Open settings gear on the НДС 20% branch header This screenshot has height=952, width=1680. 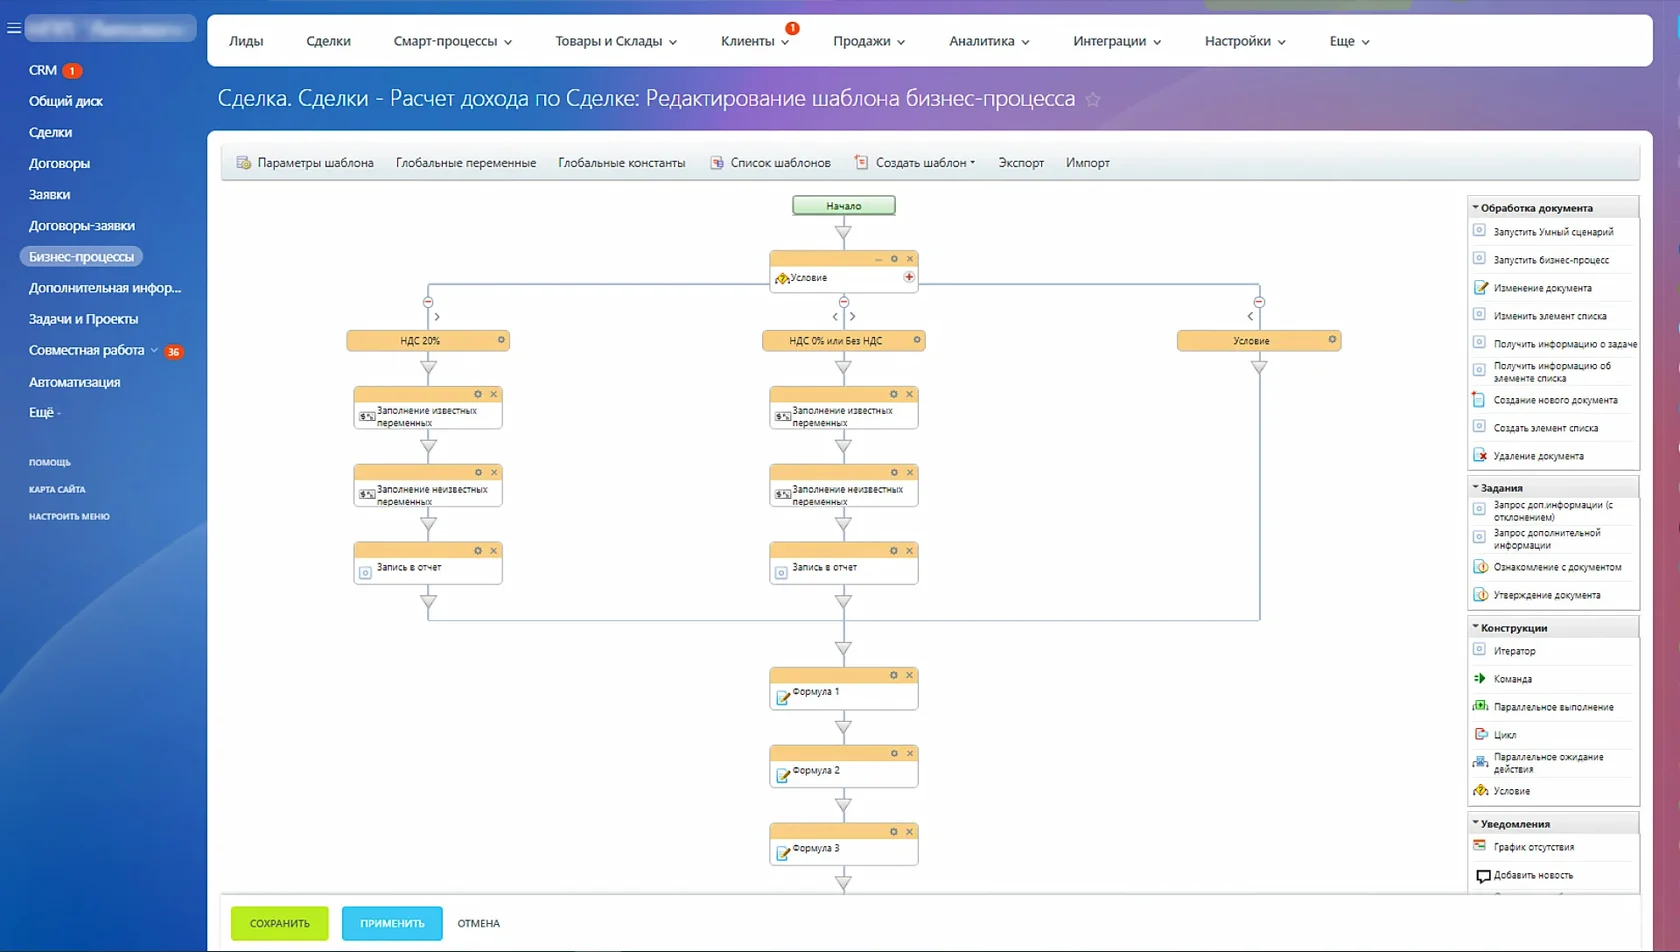pyautogui.click(x=501, y=340)
